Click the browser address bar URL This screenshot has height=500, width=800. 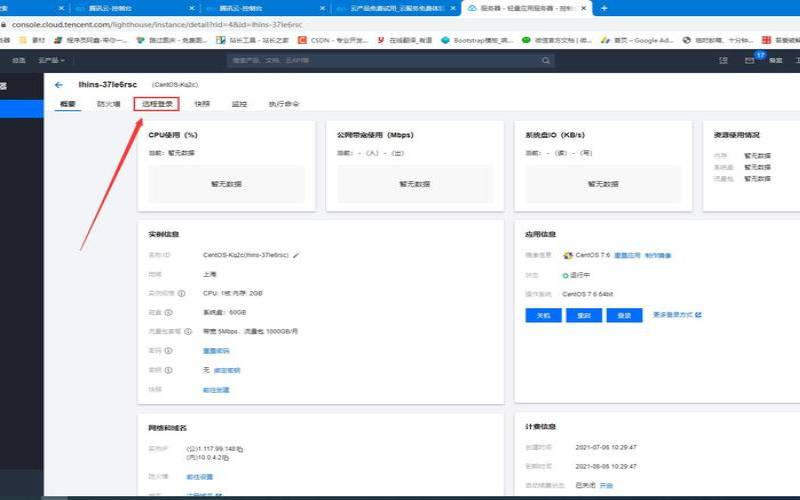pyautogui.click(x=157, y=24)
